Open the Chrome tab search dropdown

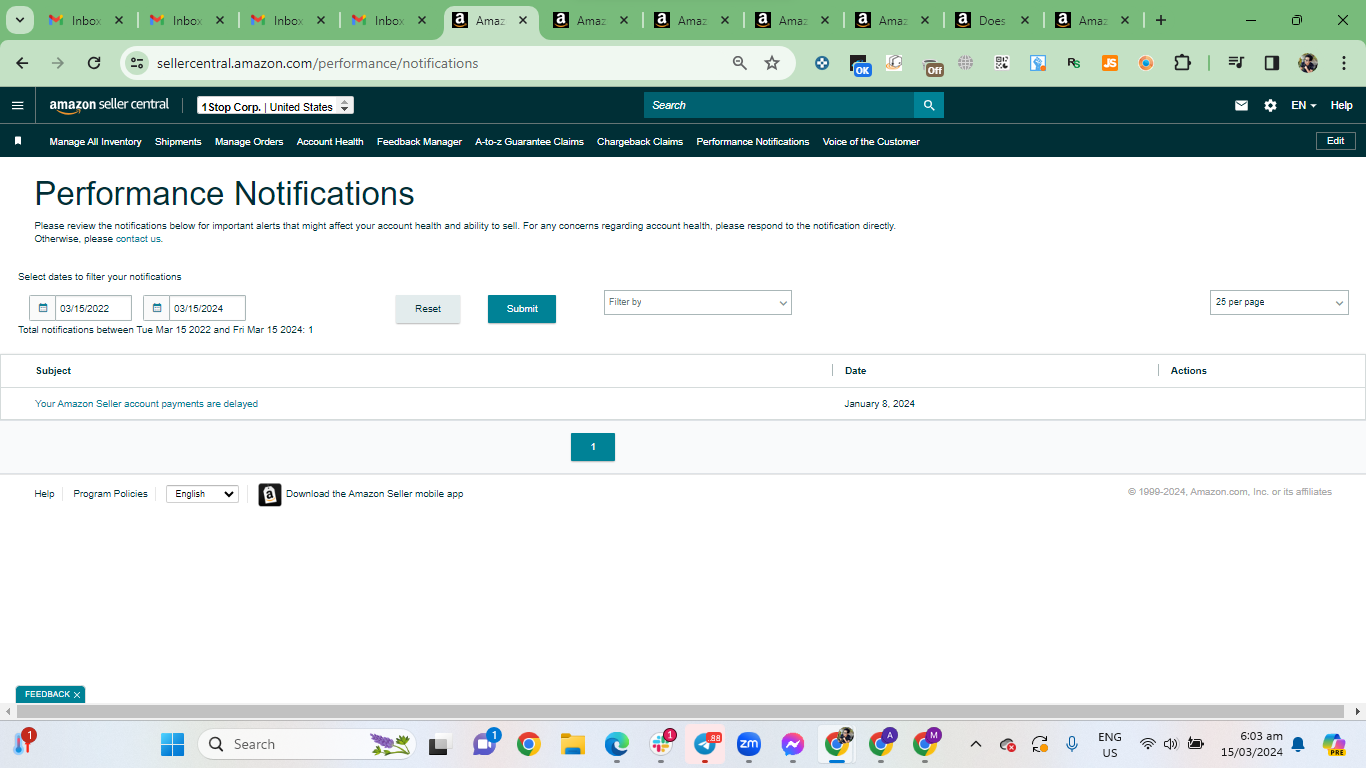click(19, 20)
